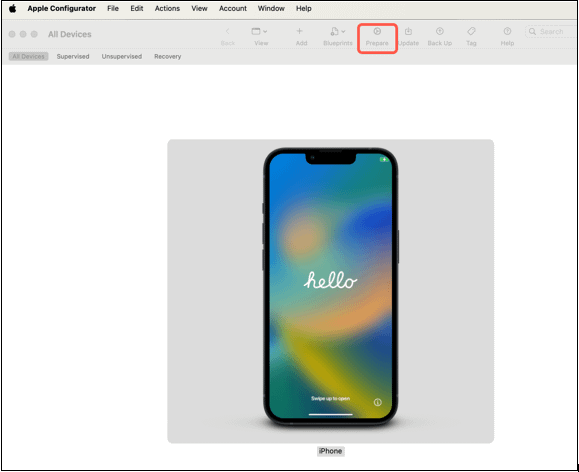Viewport: 579px width, 472px height.
Task: Switch to the Unsupervised filter
Action: click(121, 57)
